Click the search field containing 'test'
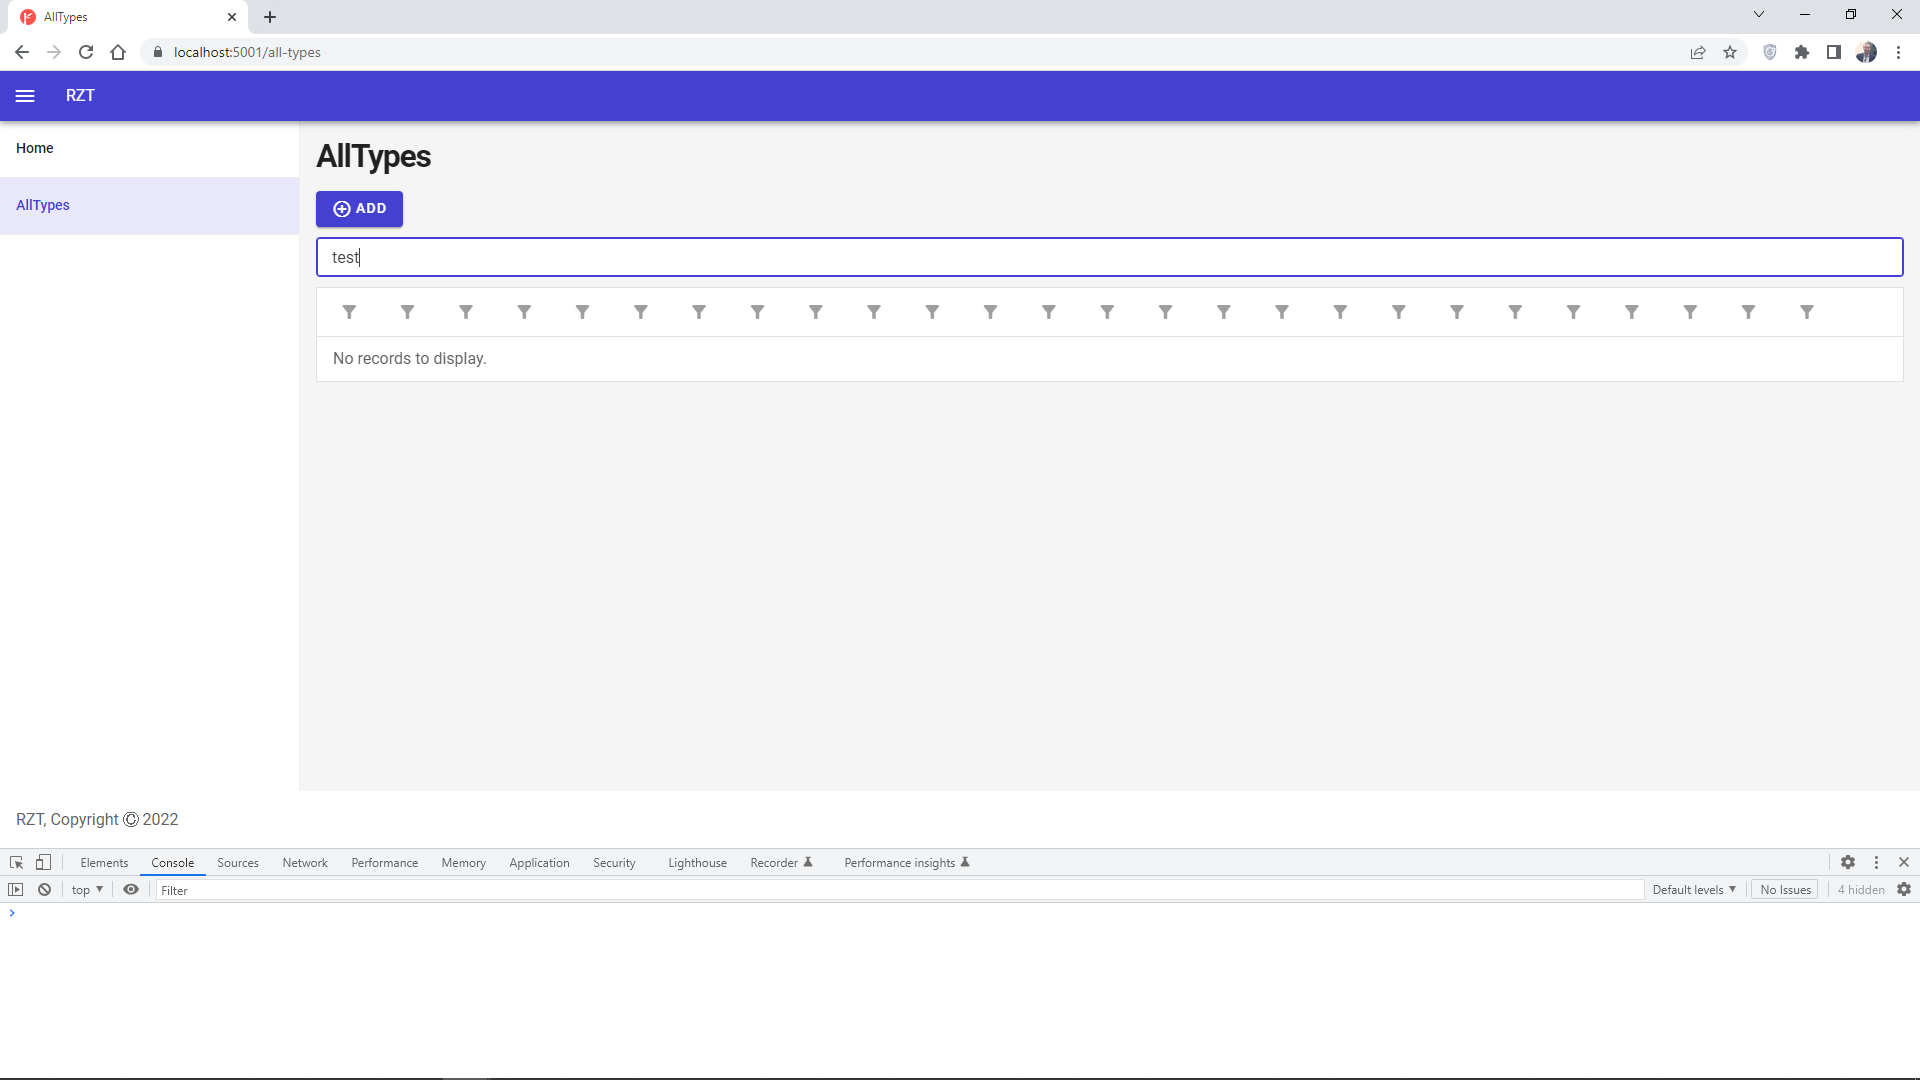This screenshot has height=1080, width=1920. [x=1109, y=257]
